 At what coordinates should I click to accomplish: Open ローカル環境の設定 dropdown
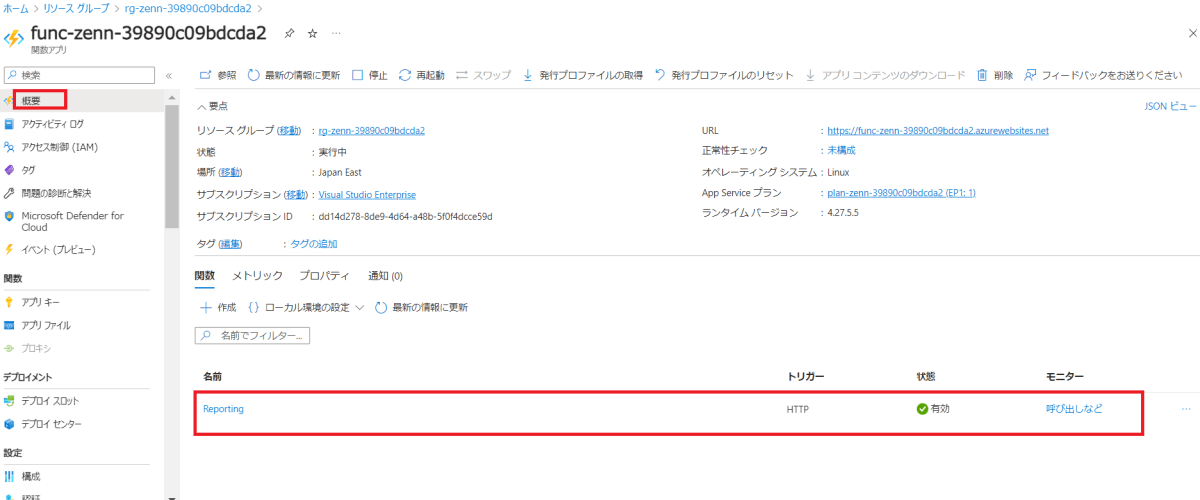click(x=306, y=307)
